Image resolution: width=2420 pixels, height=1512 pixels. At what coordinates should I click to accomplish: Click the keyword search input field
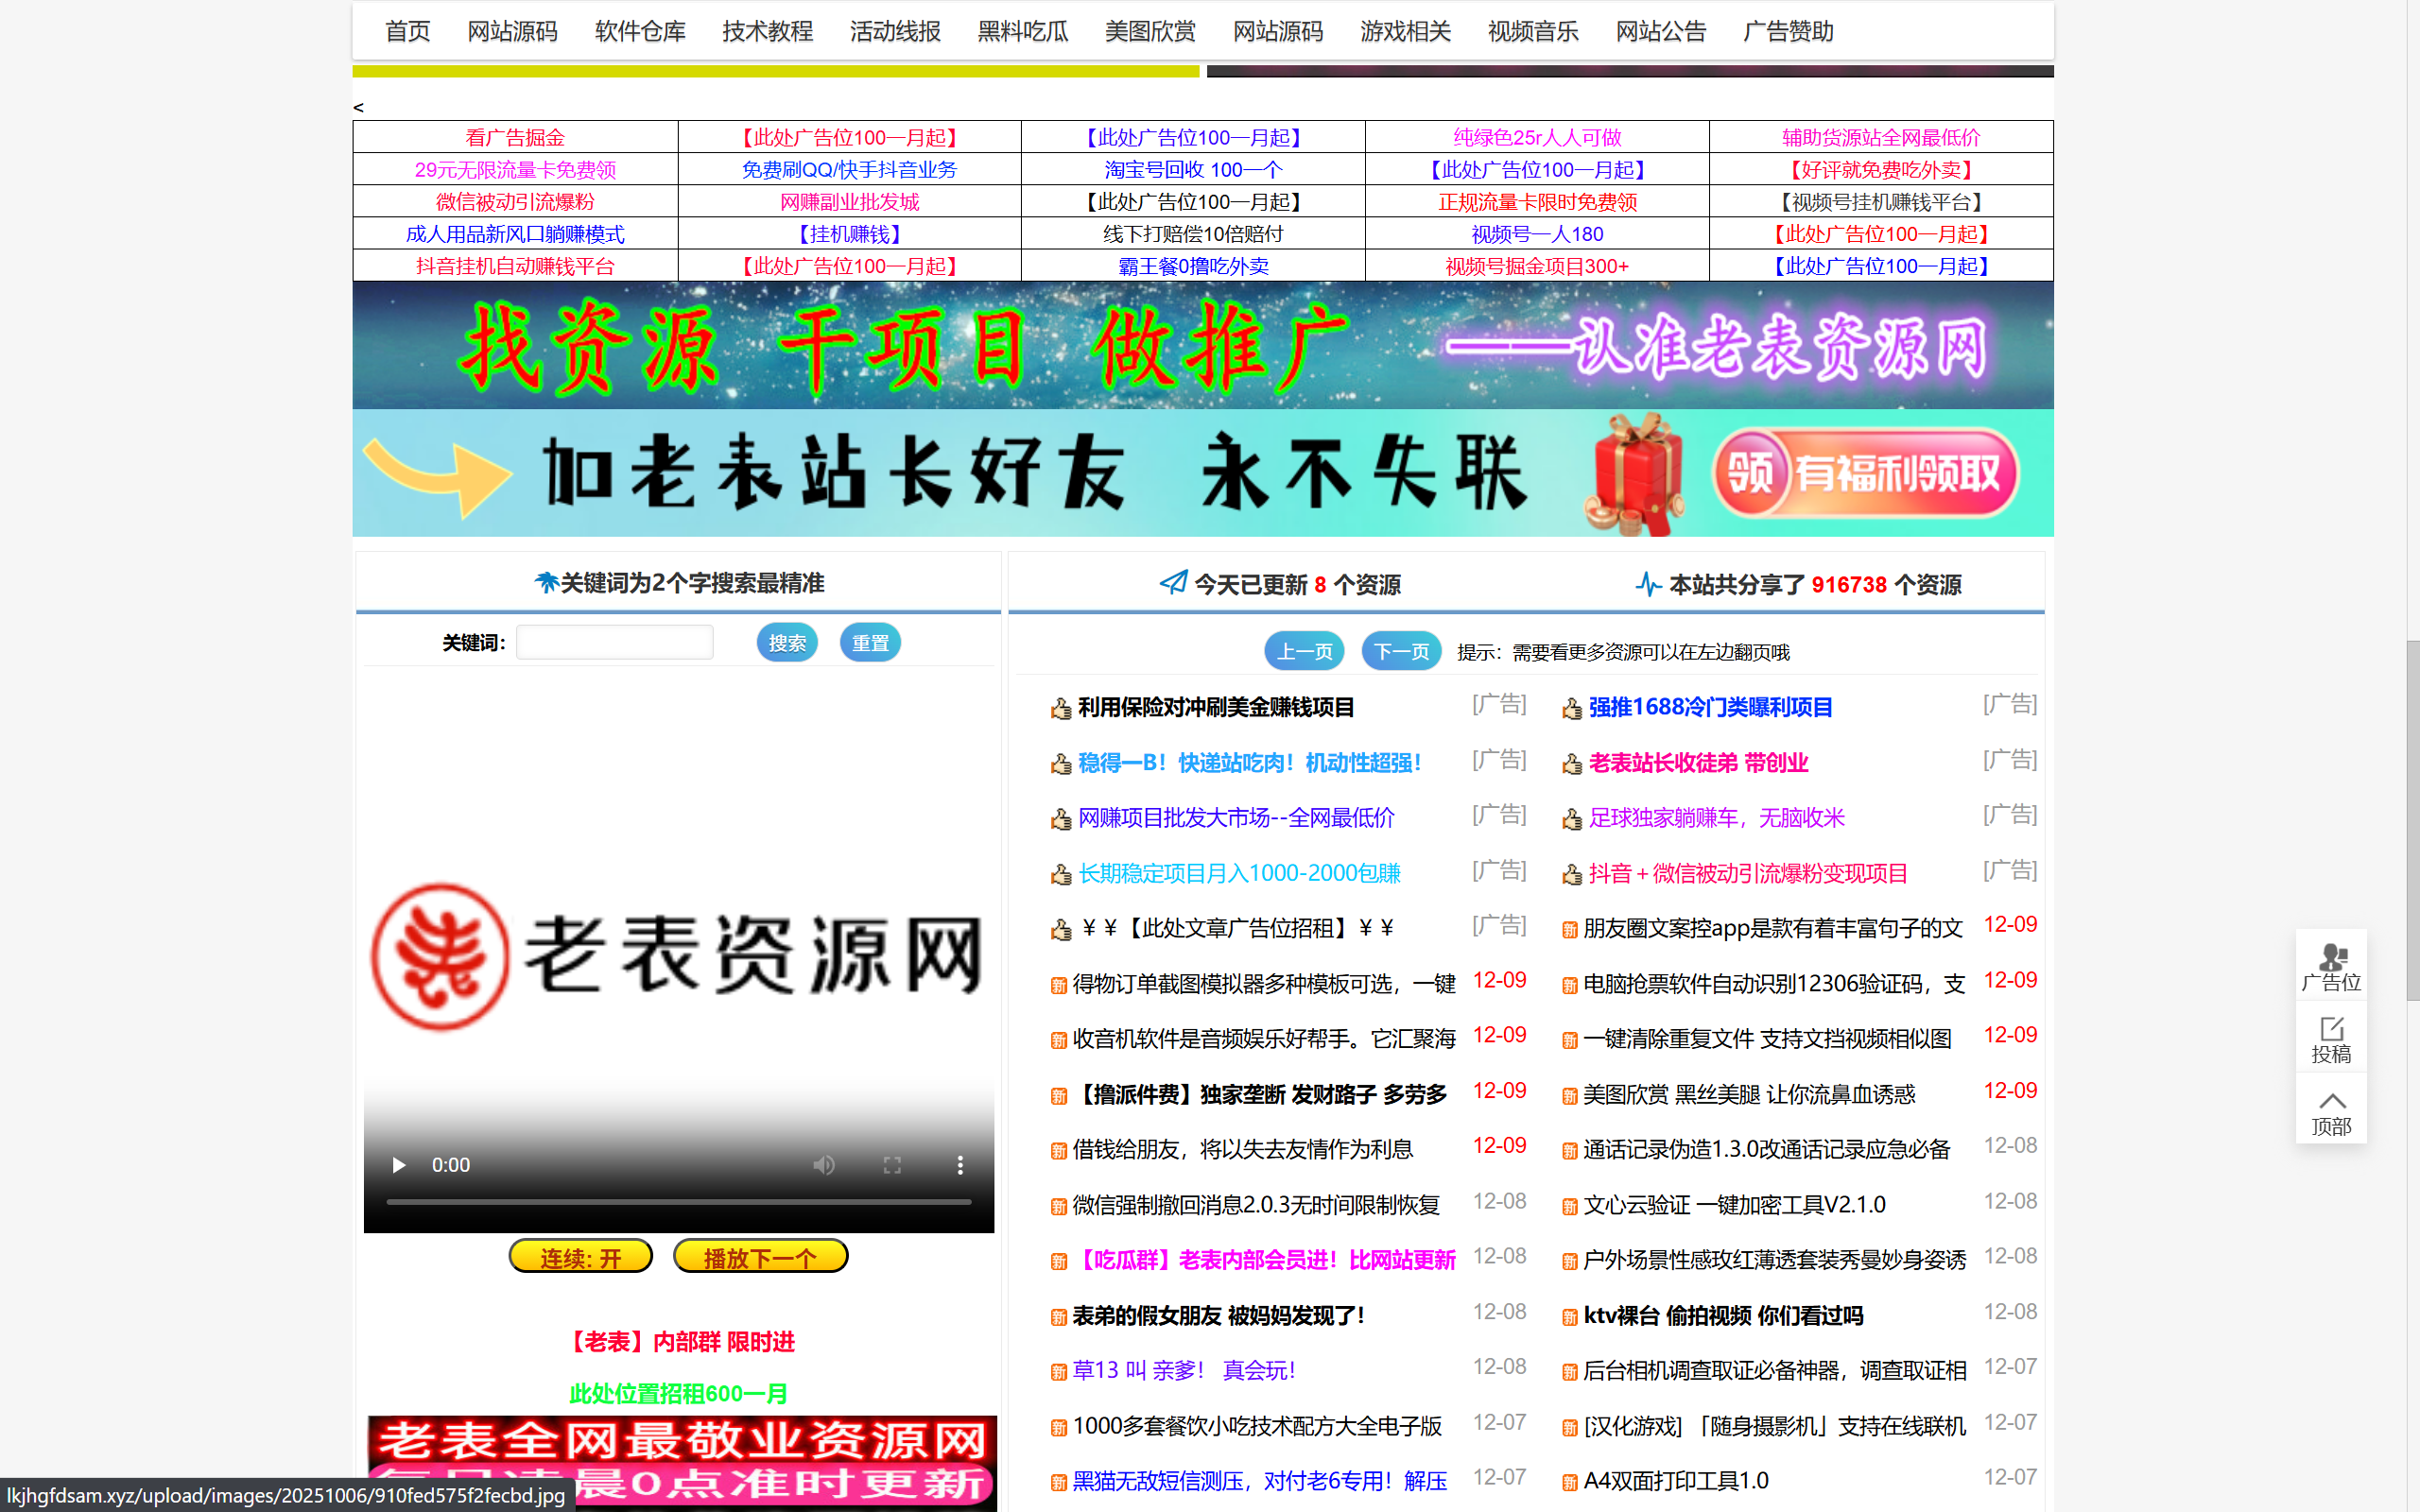coord(614,641)
